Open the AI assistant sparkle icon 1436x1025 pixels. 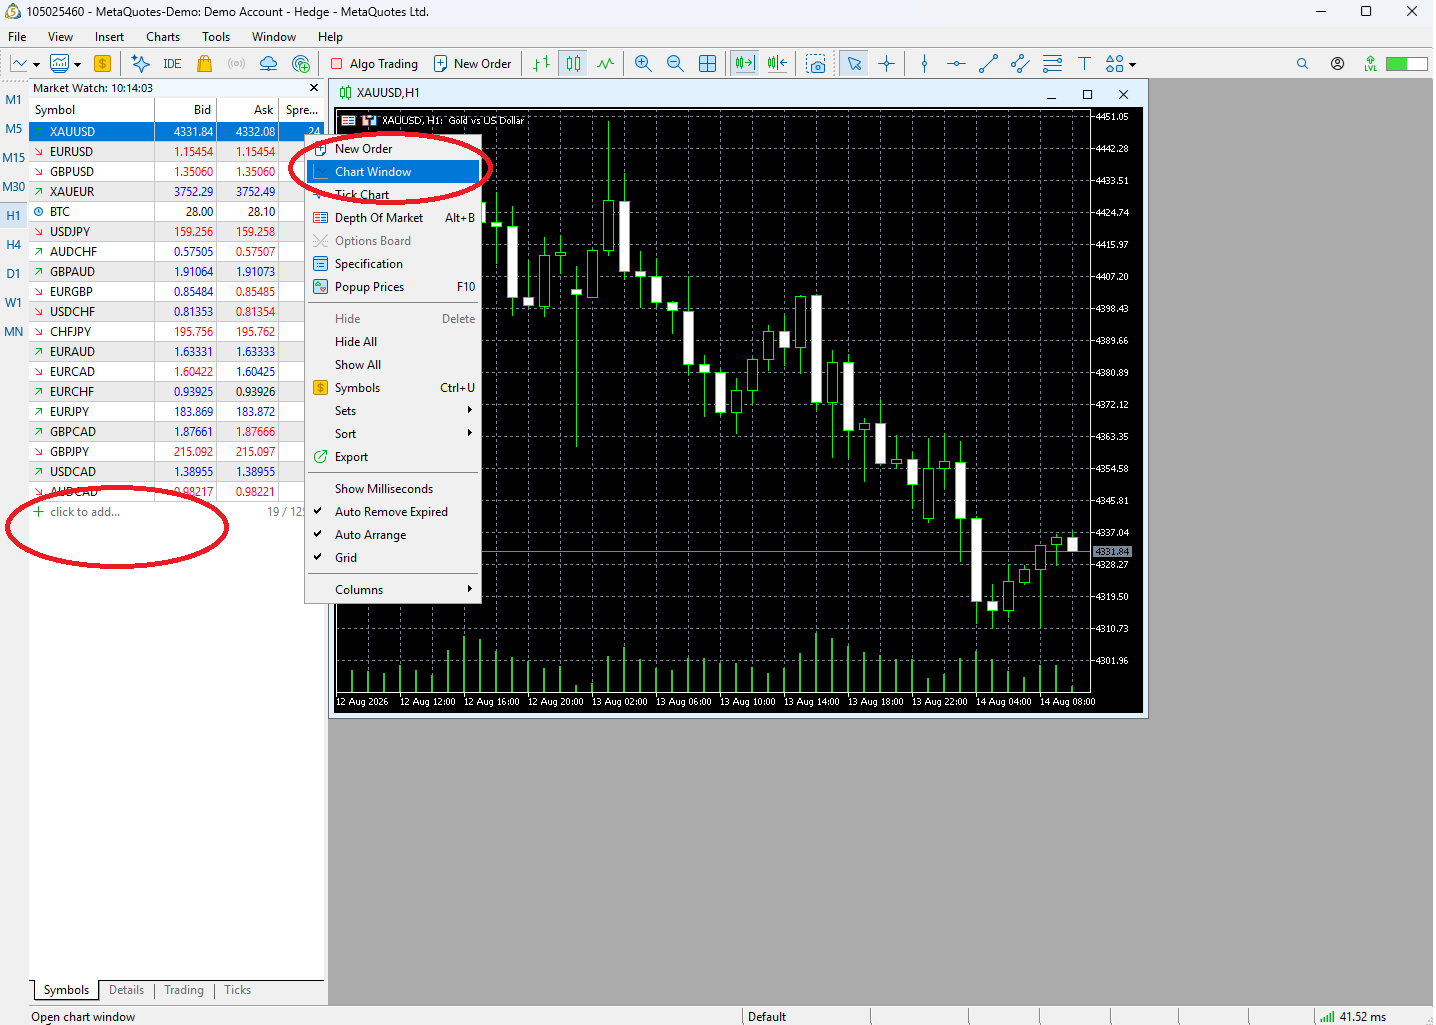coord(140,63)
